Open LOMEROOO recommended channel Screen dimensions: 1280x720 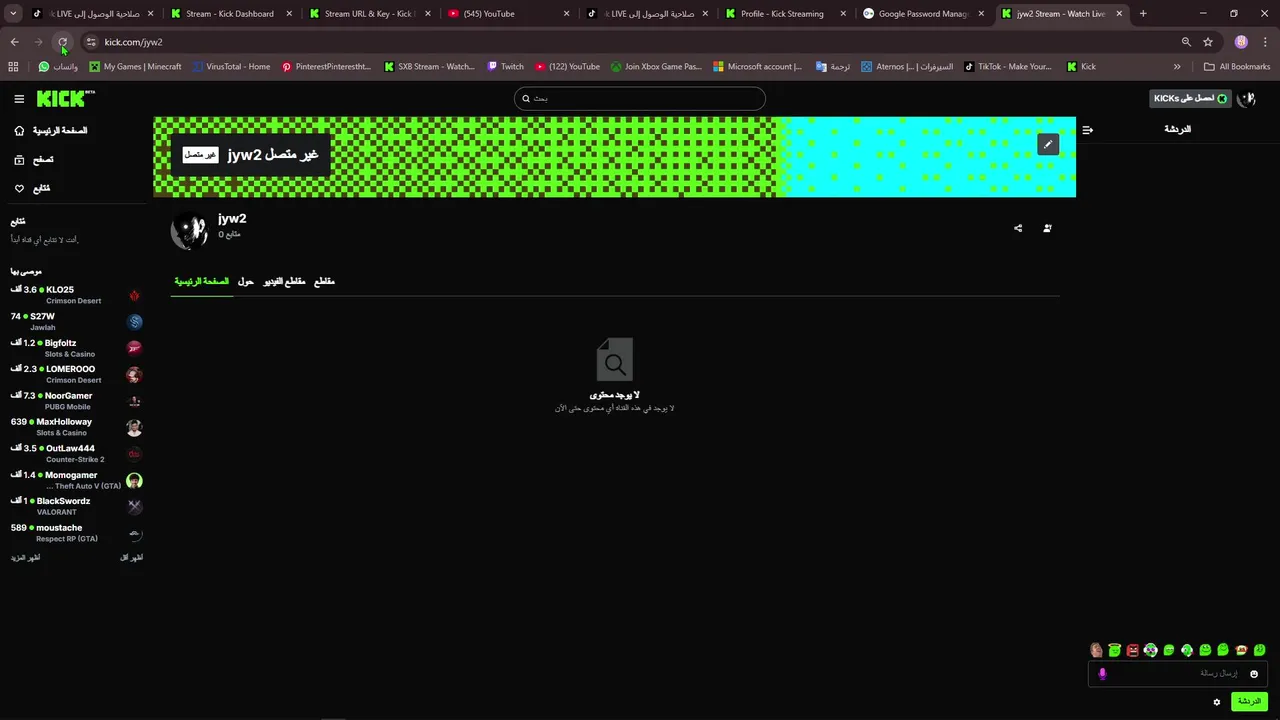76,374
